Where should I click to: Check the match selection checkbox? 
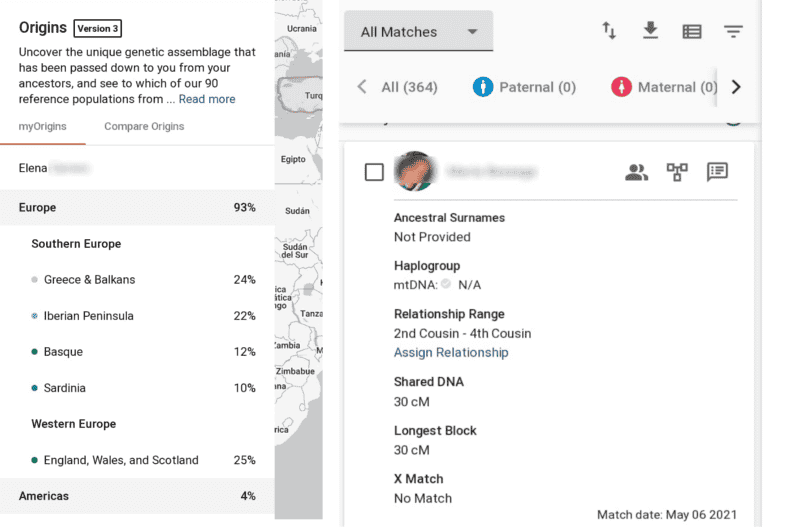[374, 172]
